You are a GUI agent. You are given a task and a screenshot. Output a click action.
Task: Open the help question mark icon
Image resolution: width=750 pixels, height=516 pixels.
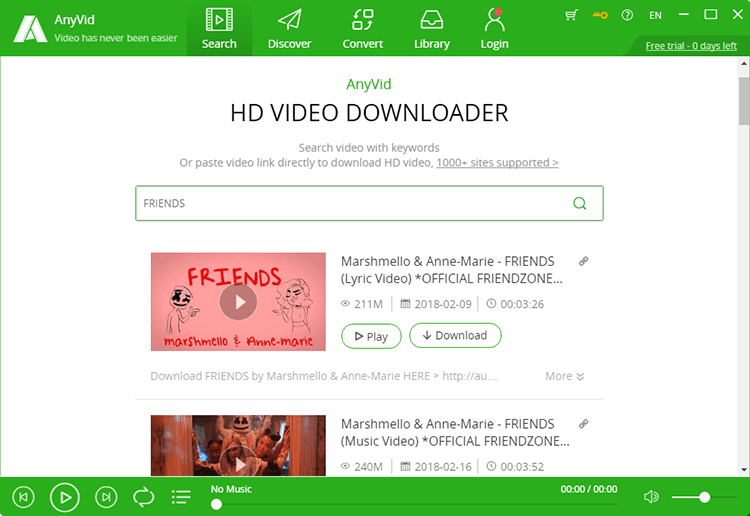[627, 15]
